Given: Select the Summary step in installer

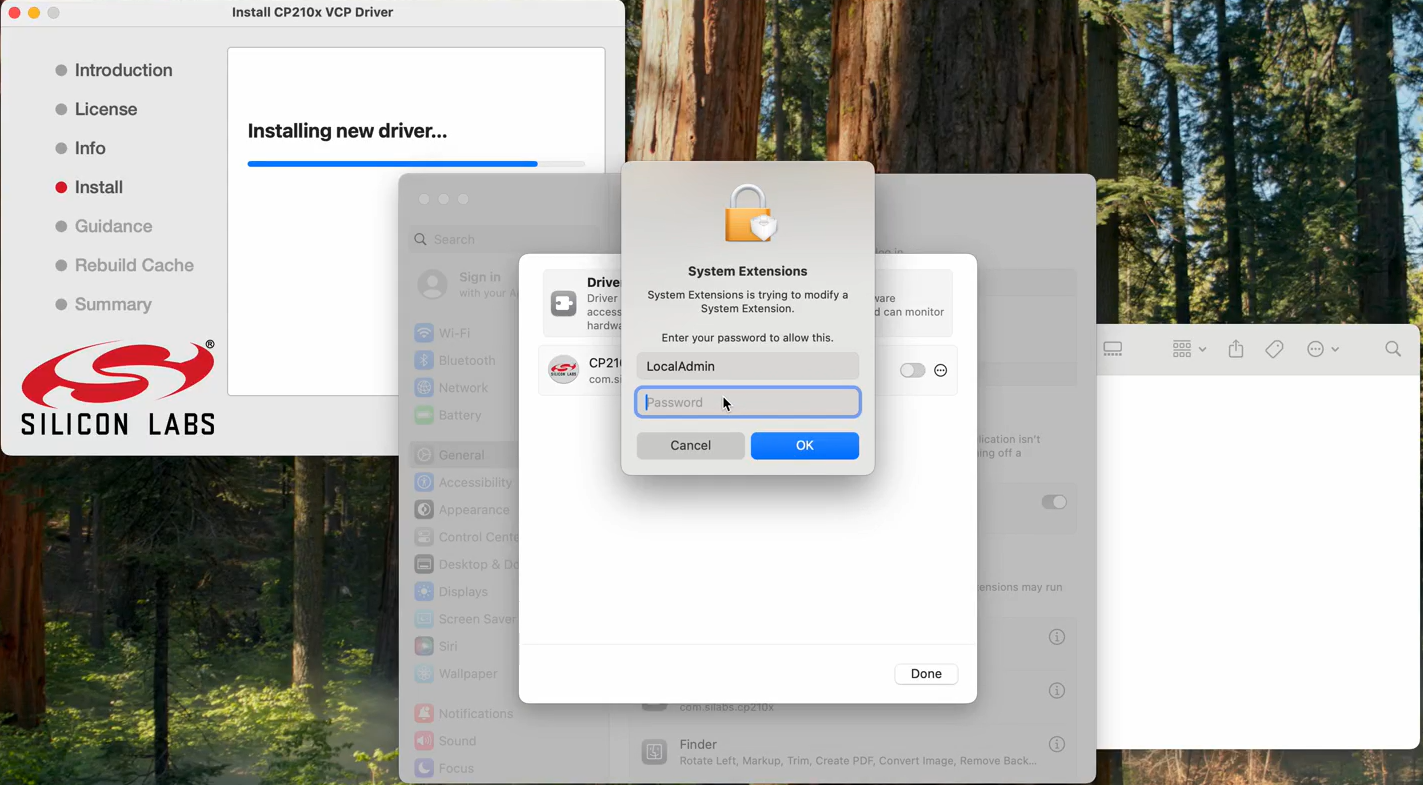Looking at the screenshot, I should 113,304.
